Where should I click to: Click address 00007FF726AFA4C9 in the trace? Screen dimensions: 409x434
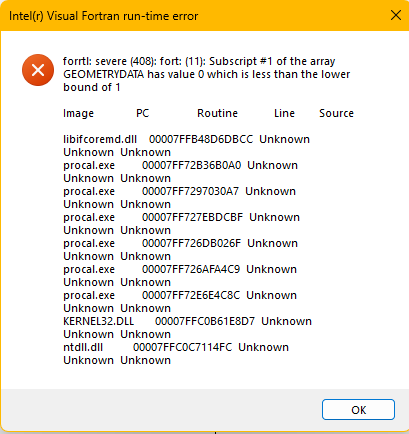coord(191,269)
